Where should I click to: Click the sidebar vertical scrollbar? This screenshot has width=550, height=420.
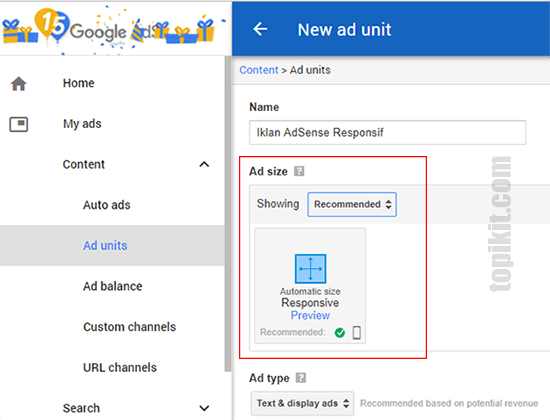click(228, 213)
